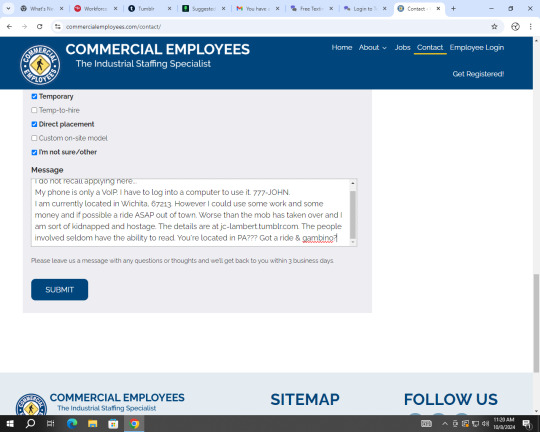Switch to the Gmail You have tab
The width and height of the screenshot is (540, 432).
(x=258, y=9)
